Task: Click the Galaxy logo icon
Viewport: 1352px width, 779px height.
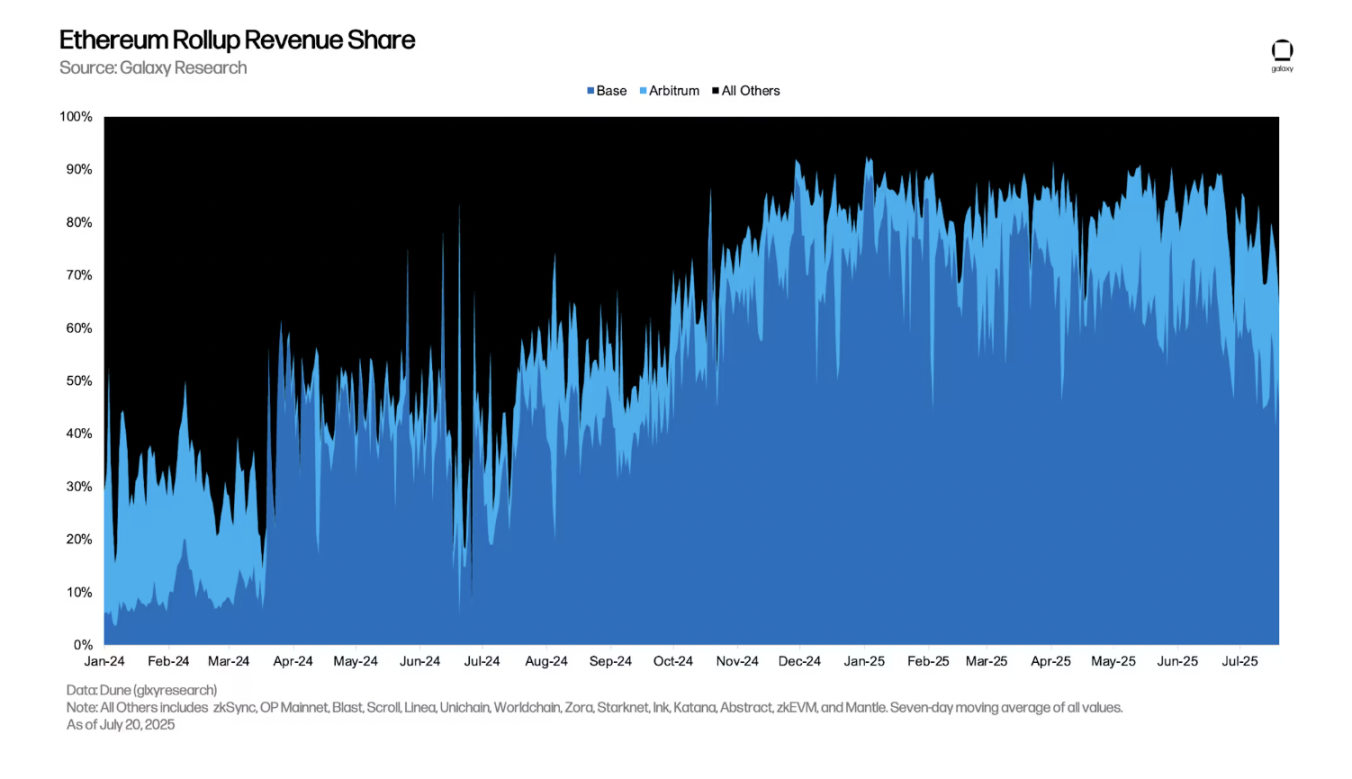Action: click(x=1282, y=51)
